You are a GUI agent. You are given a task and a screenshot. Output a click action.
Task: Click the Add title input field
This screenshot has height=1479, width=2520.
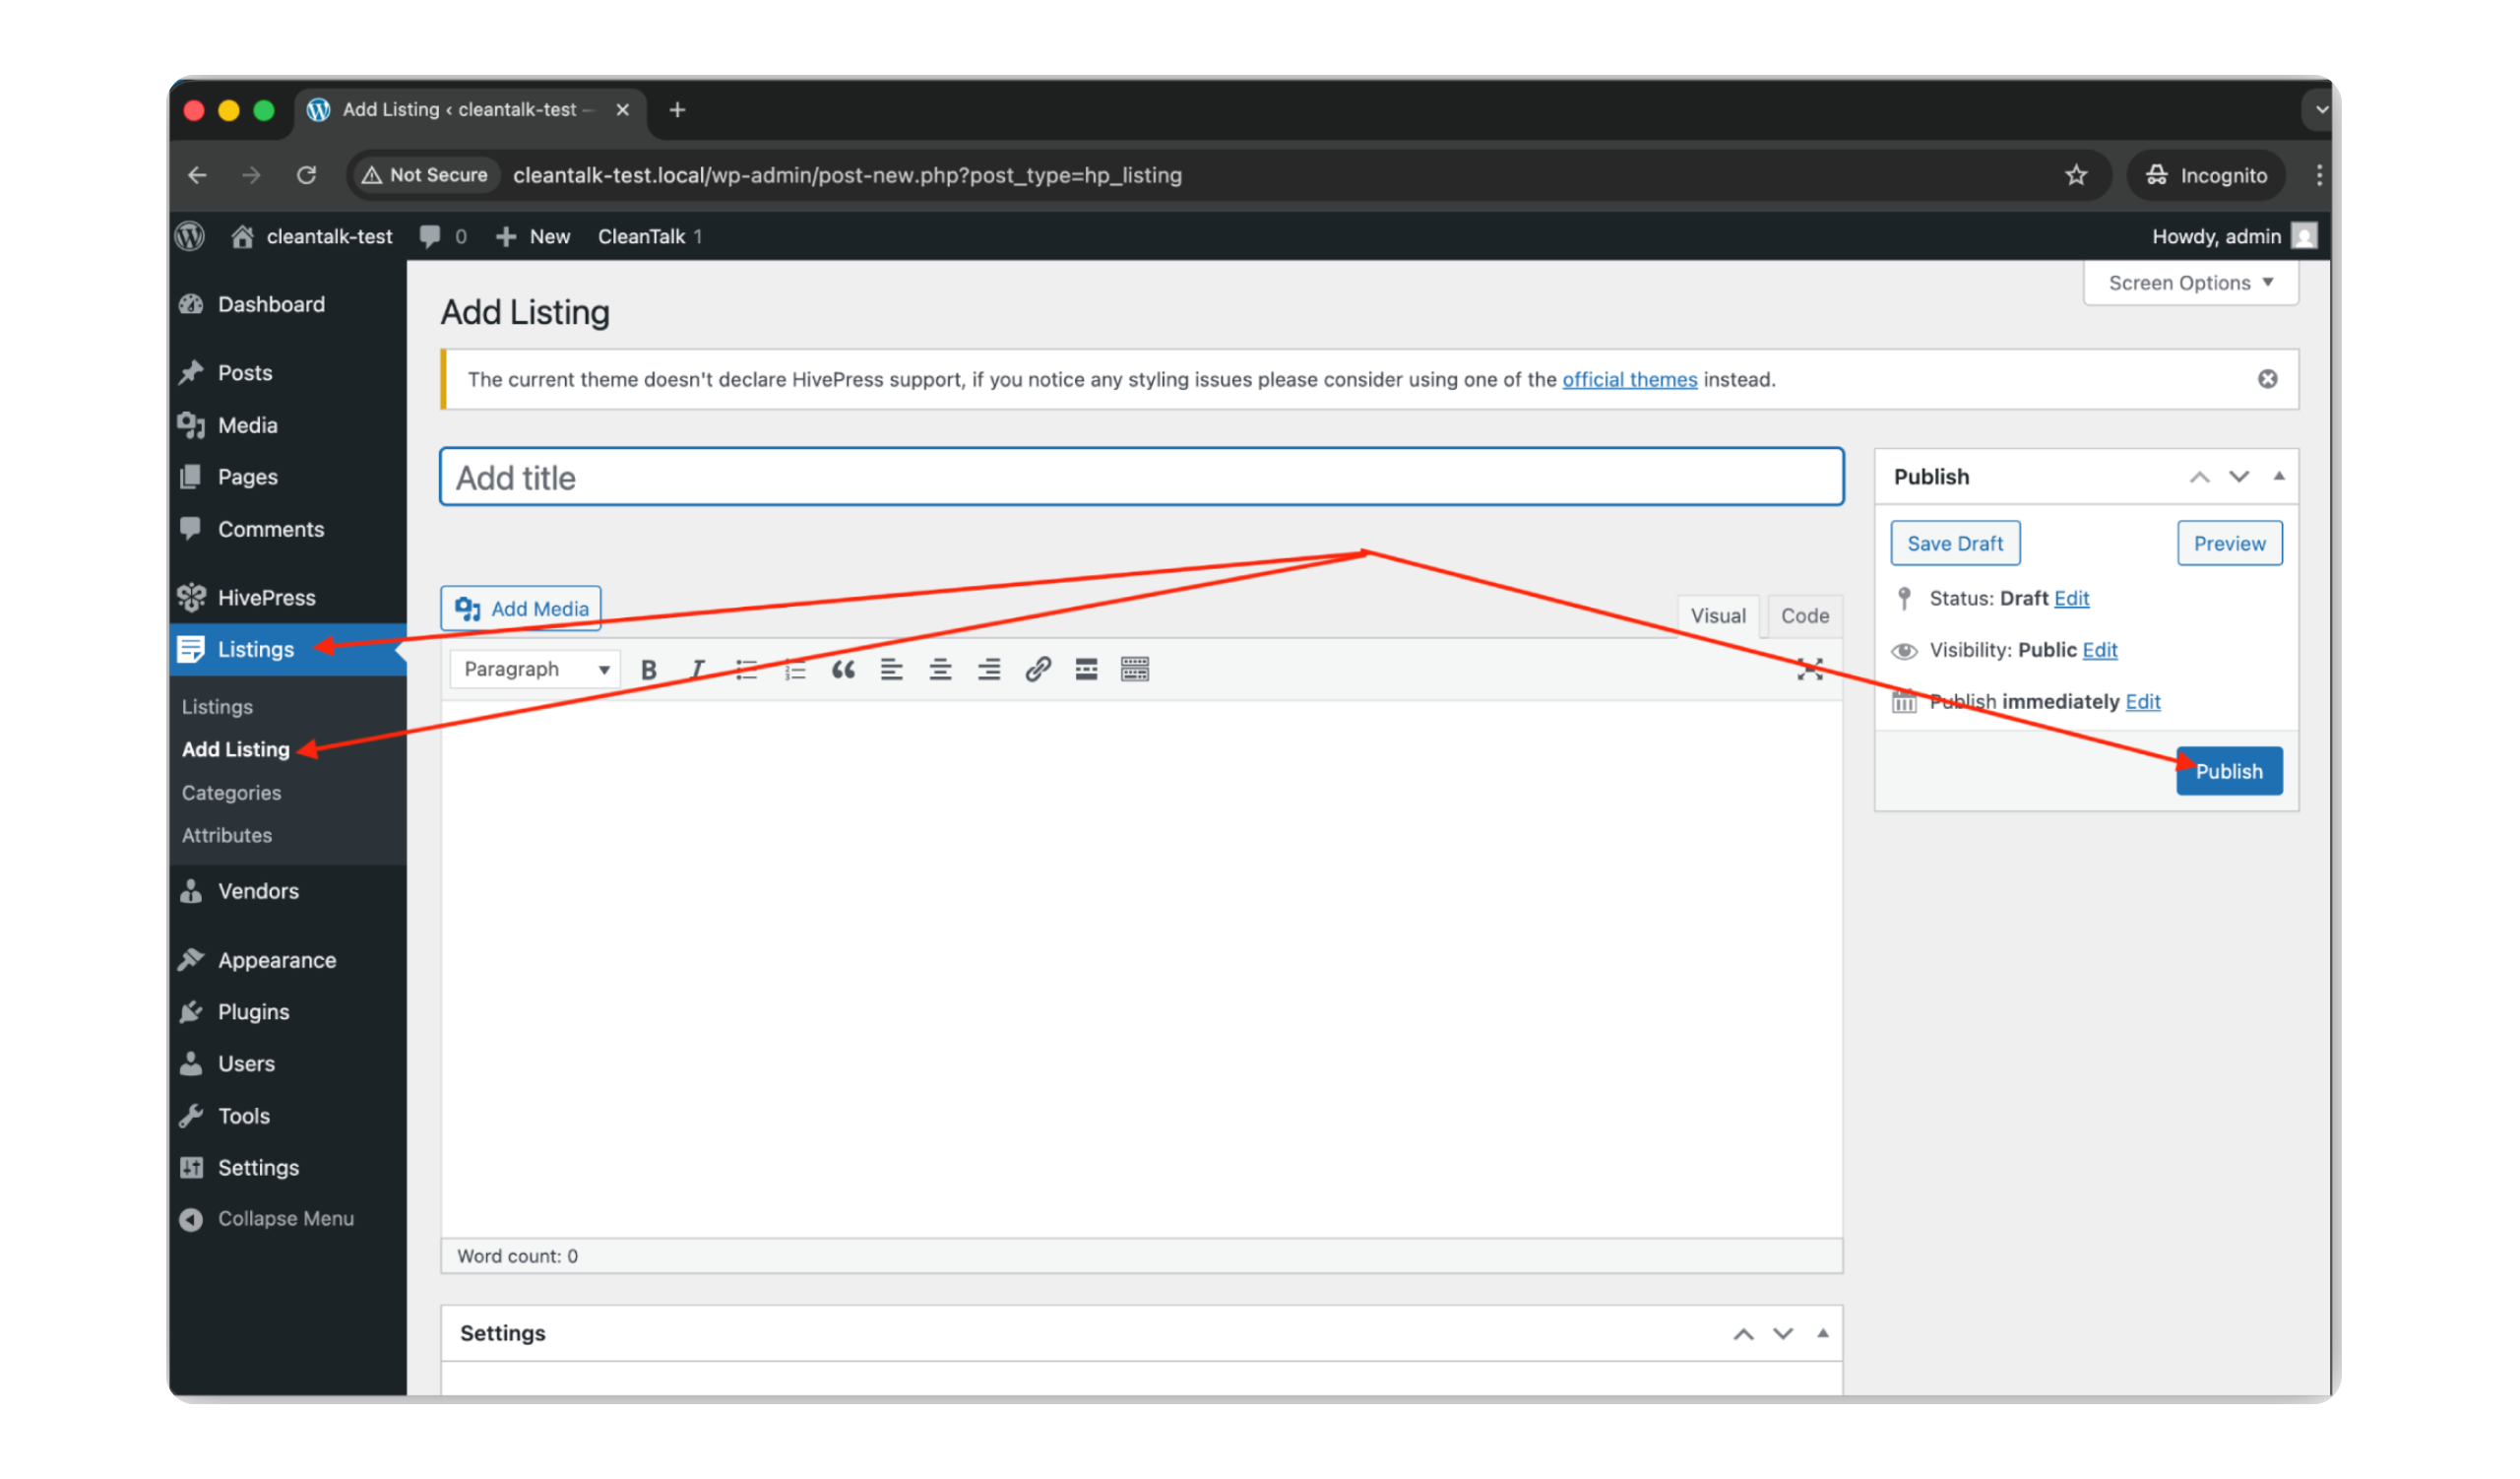(x=1140, y=478)
